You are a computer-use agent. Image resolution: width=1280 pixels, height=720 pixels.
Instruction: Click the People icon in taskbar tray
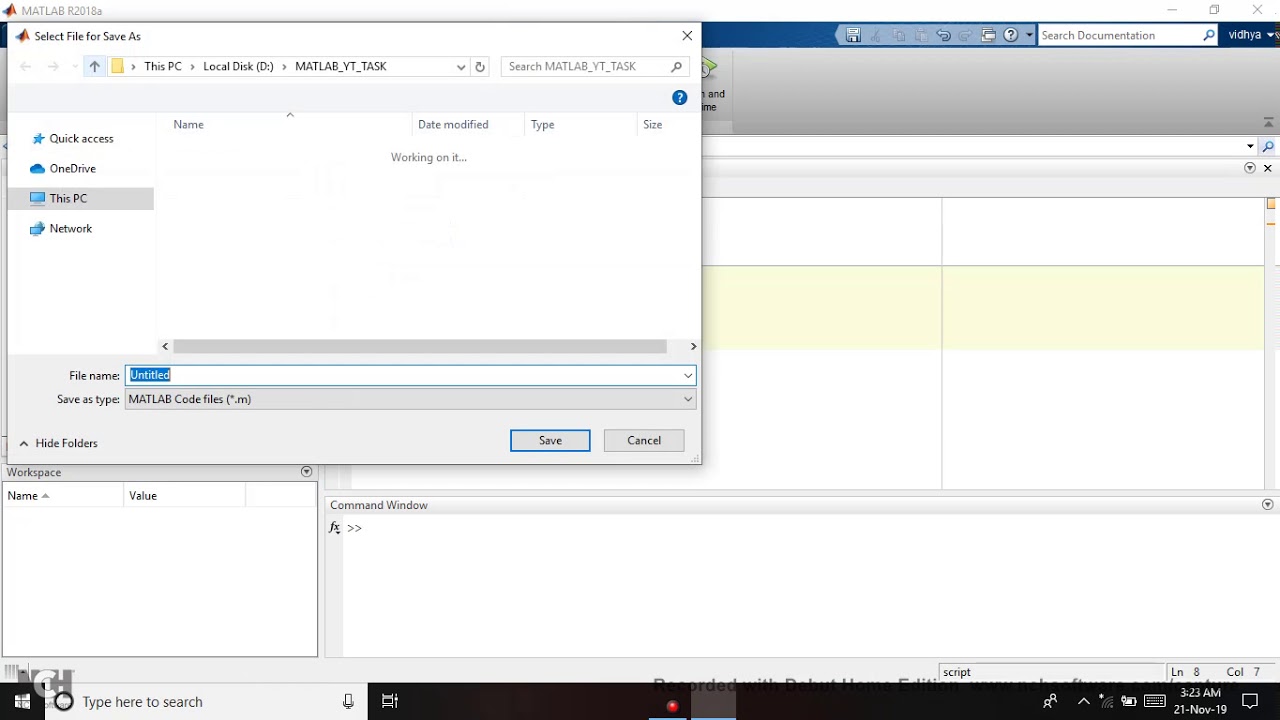click(x=1050, y=702)
